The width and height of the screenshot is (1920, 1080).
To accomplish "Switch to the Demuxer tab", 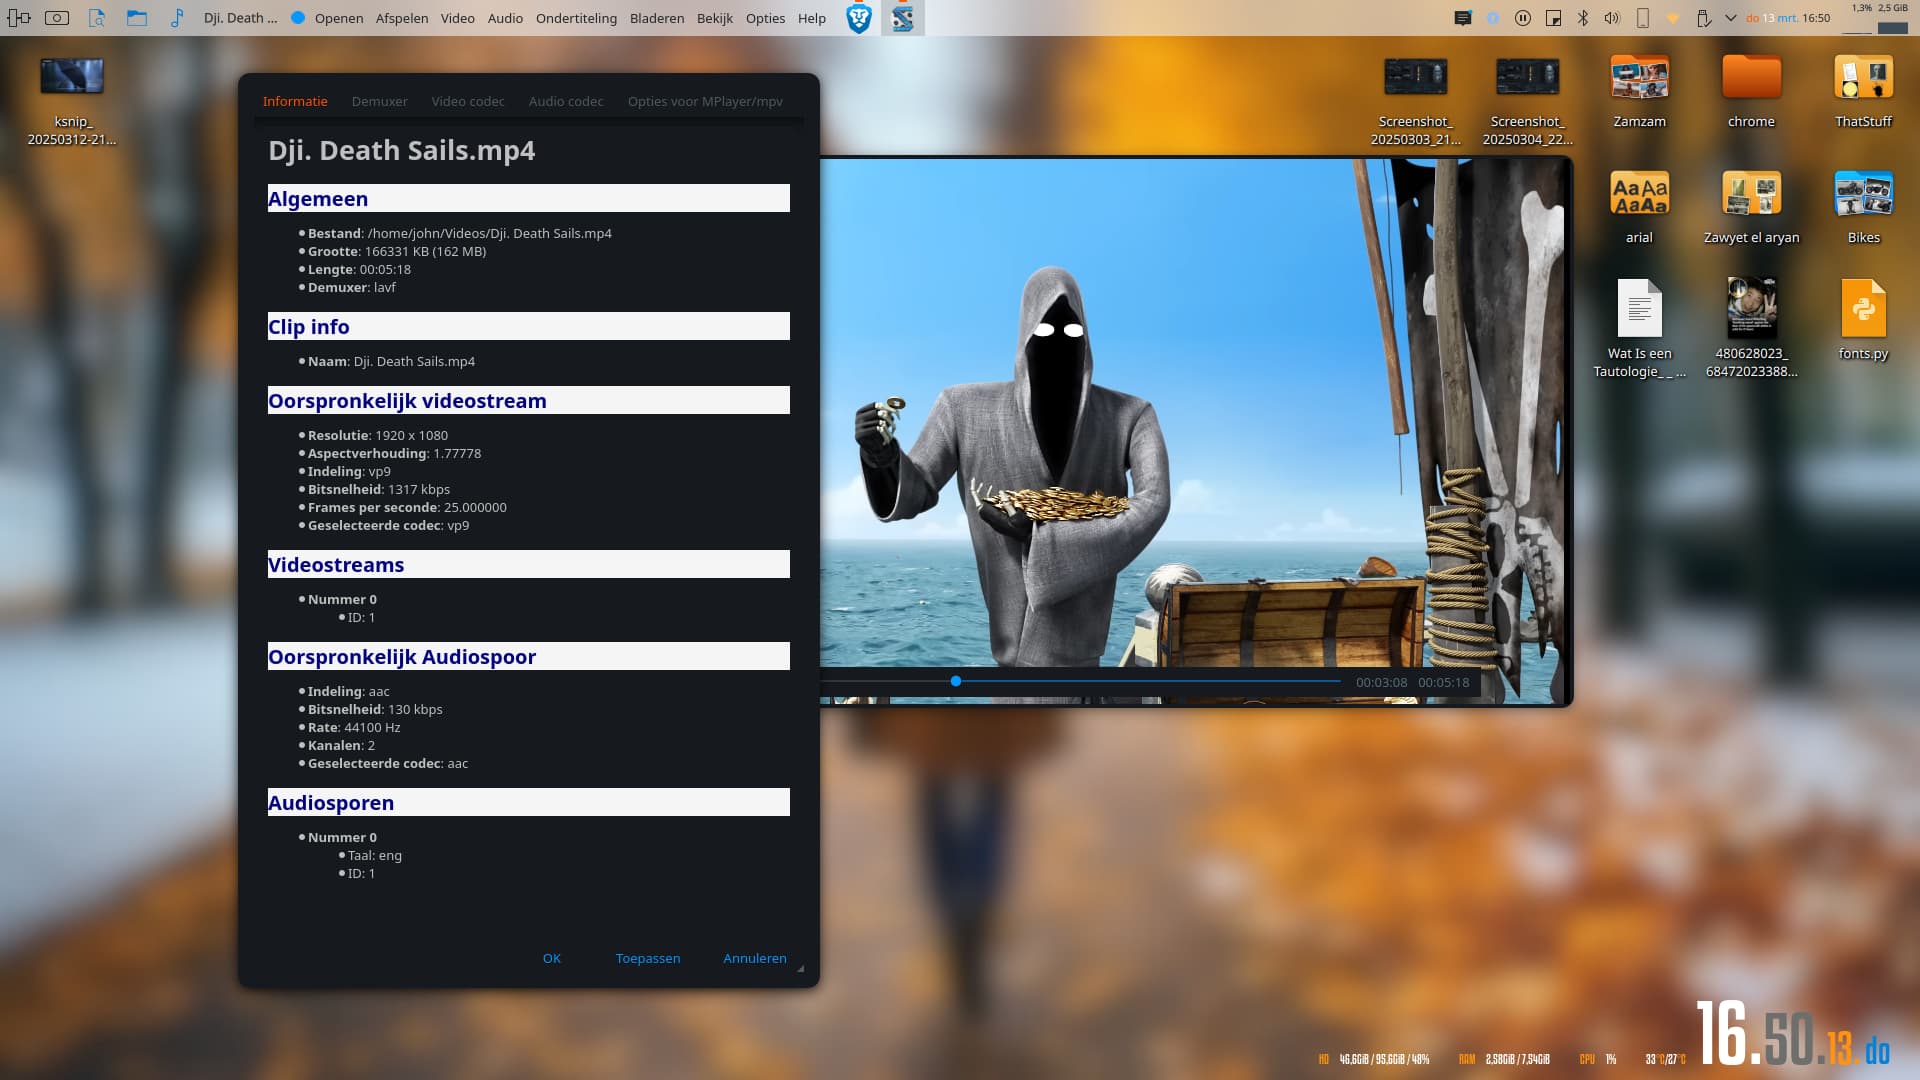I will [380, 101].
